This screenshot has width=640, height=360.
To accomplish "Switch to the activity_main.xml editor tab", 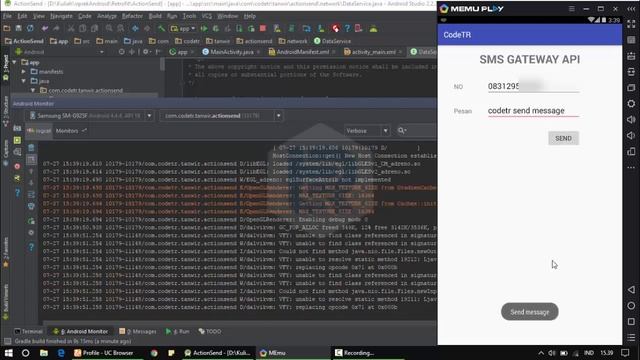I will [372, 52].
